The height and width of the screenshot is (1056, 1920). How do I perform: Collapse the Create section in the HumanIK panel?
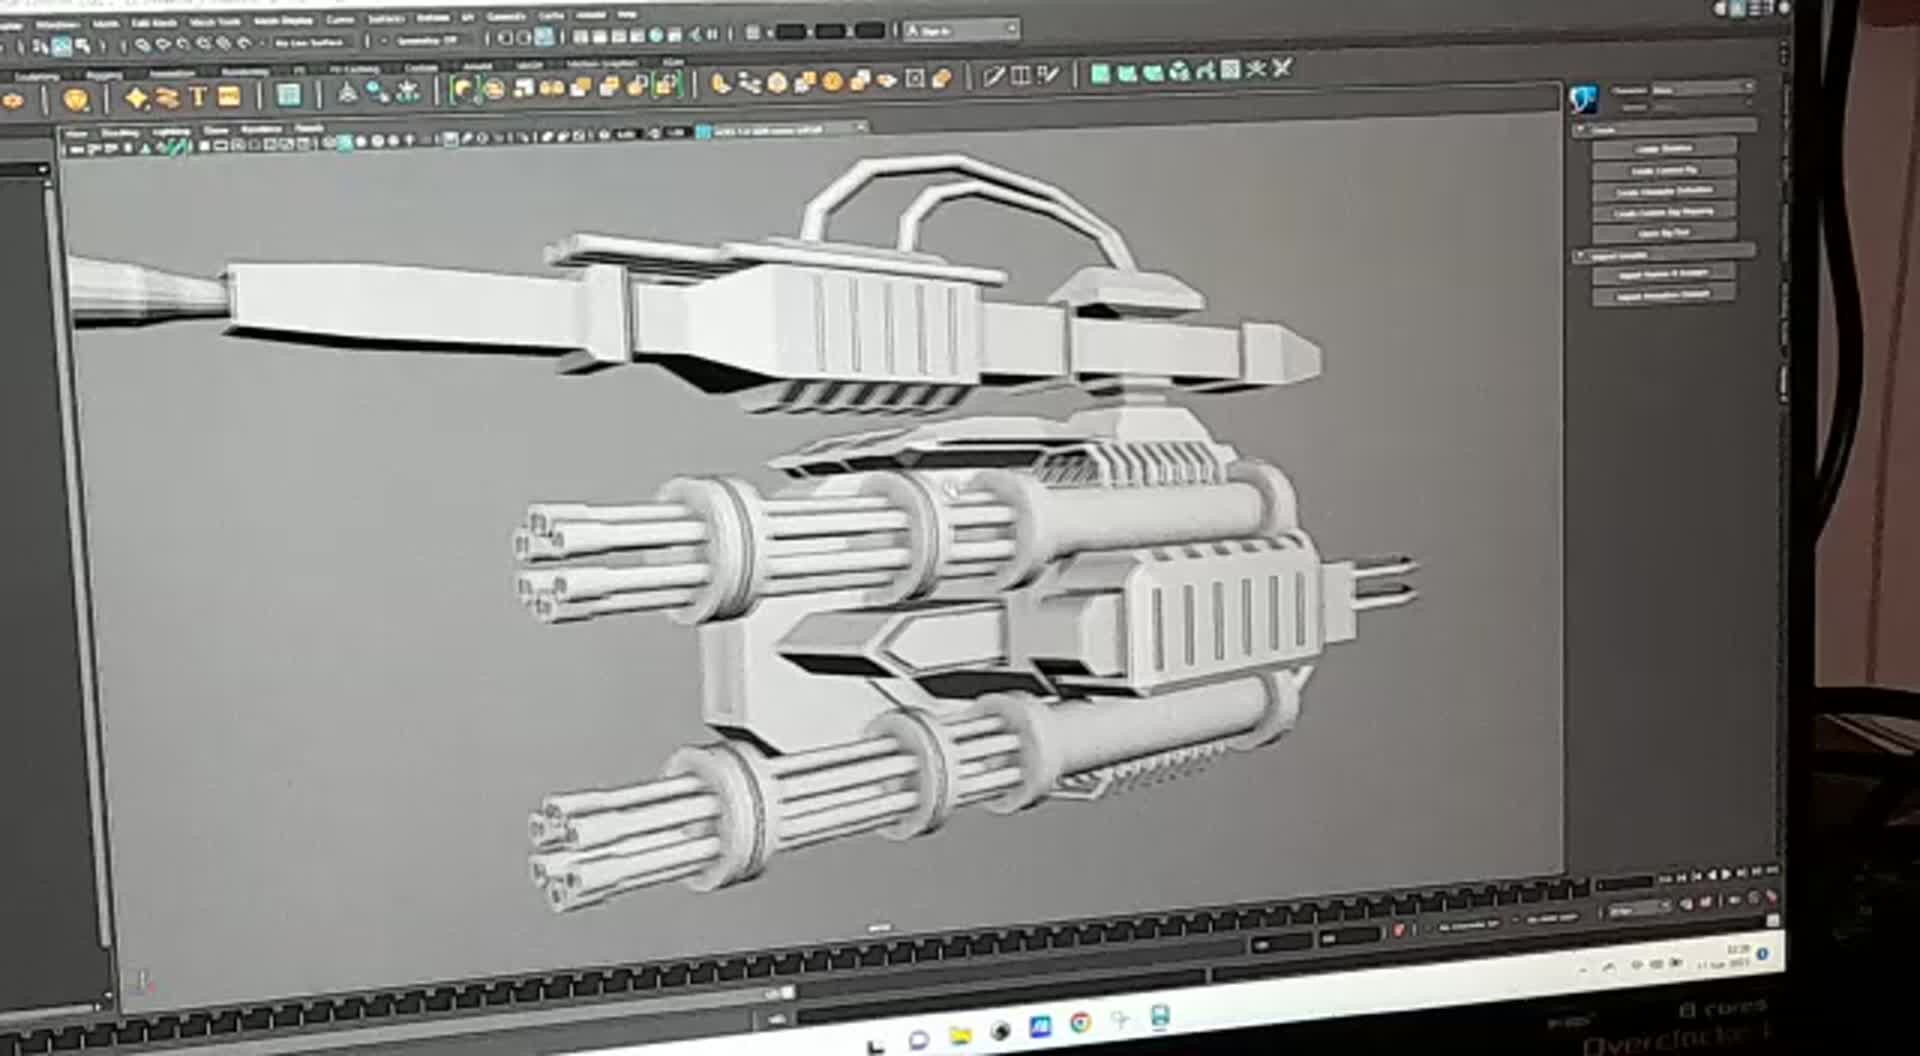click(1580, 128)
